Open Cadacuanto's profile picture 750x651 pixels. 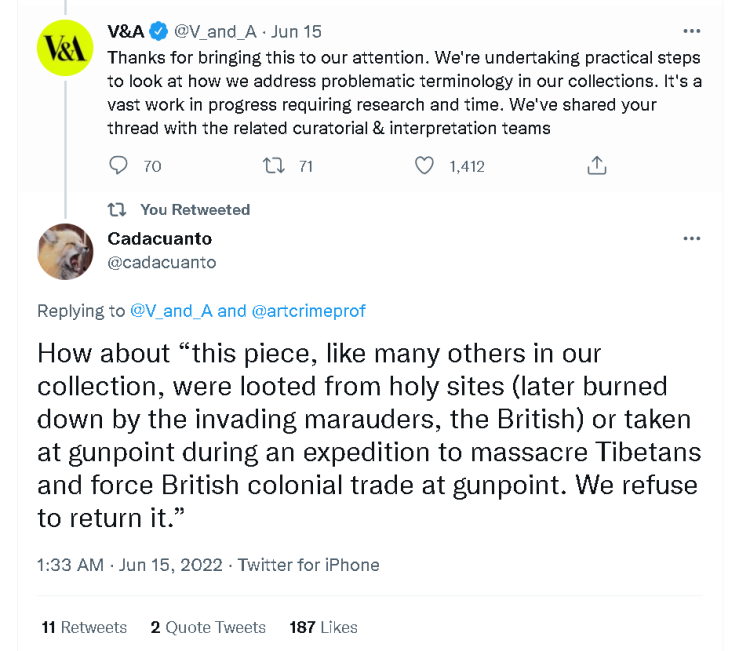click(x=64, y=251)
